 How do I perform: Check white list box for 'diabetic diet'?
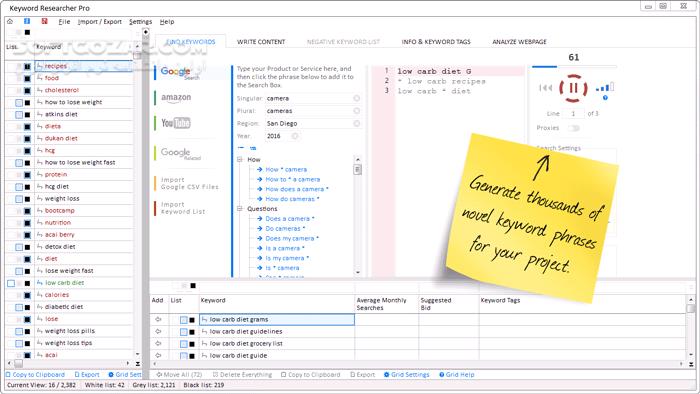tap(19, 307)
